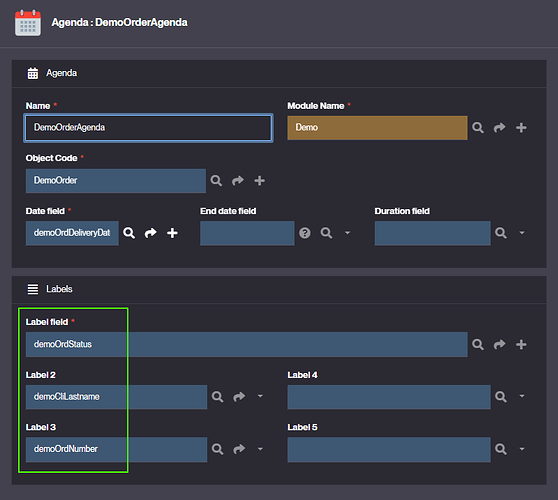This screenshot has width=558, height=500.
Task: Select the Labels section header
Action: 279,289
